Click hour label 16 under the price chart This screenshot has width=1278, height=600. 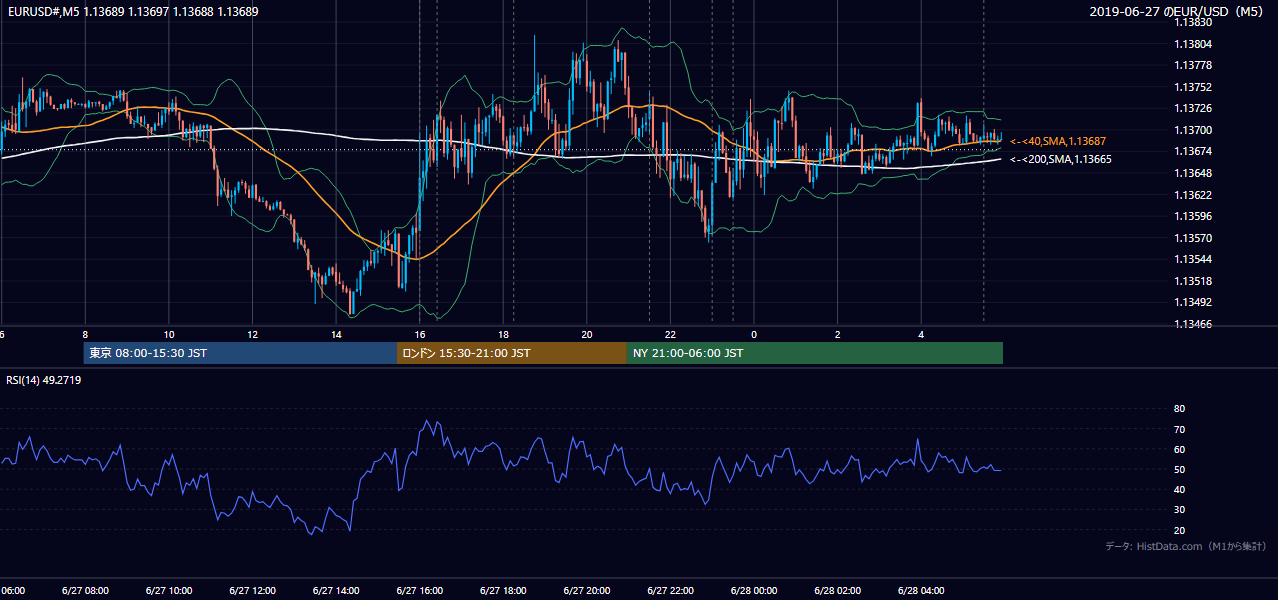pyautogui.click(x=420, y=334)
